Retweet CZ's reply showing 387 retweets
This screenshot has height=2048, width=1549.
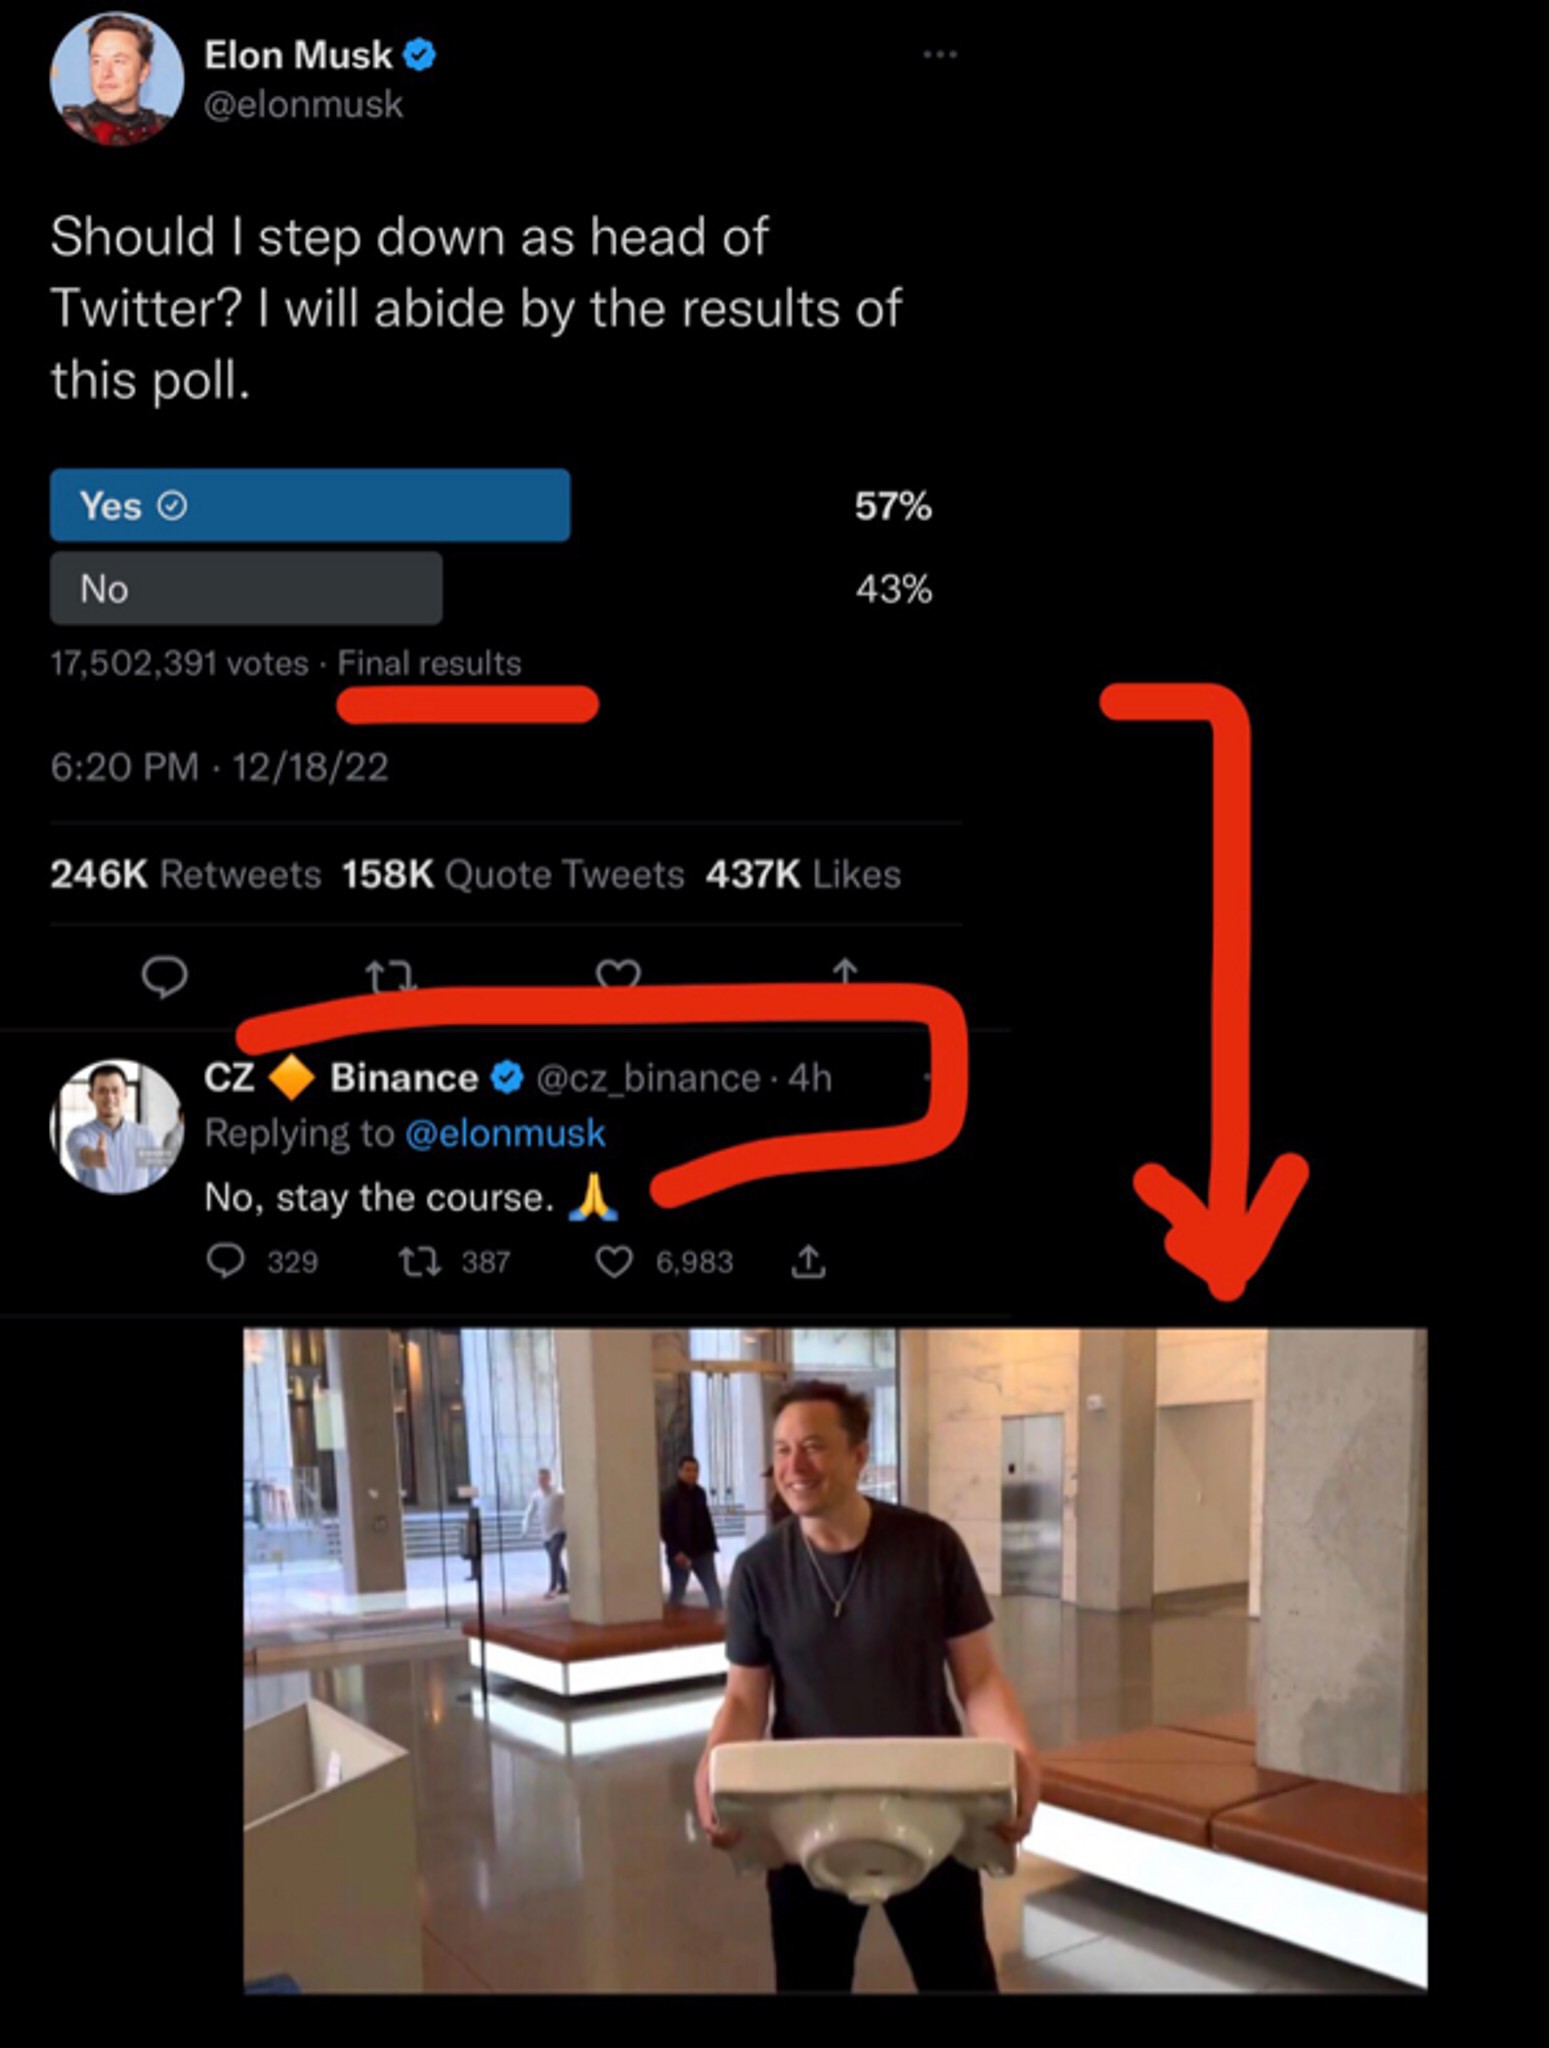coord(420,1262)
